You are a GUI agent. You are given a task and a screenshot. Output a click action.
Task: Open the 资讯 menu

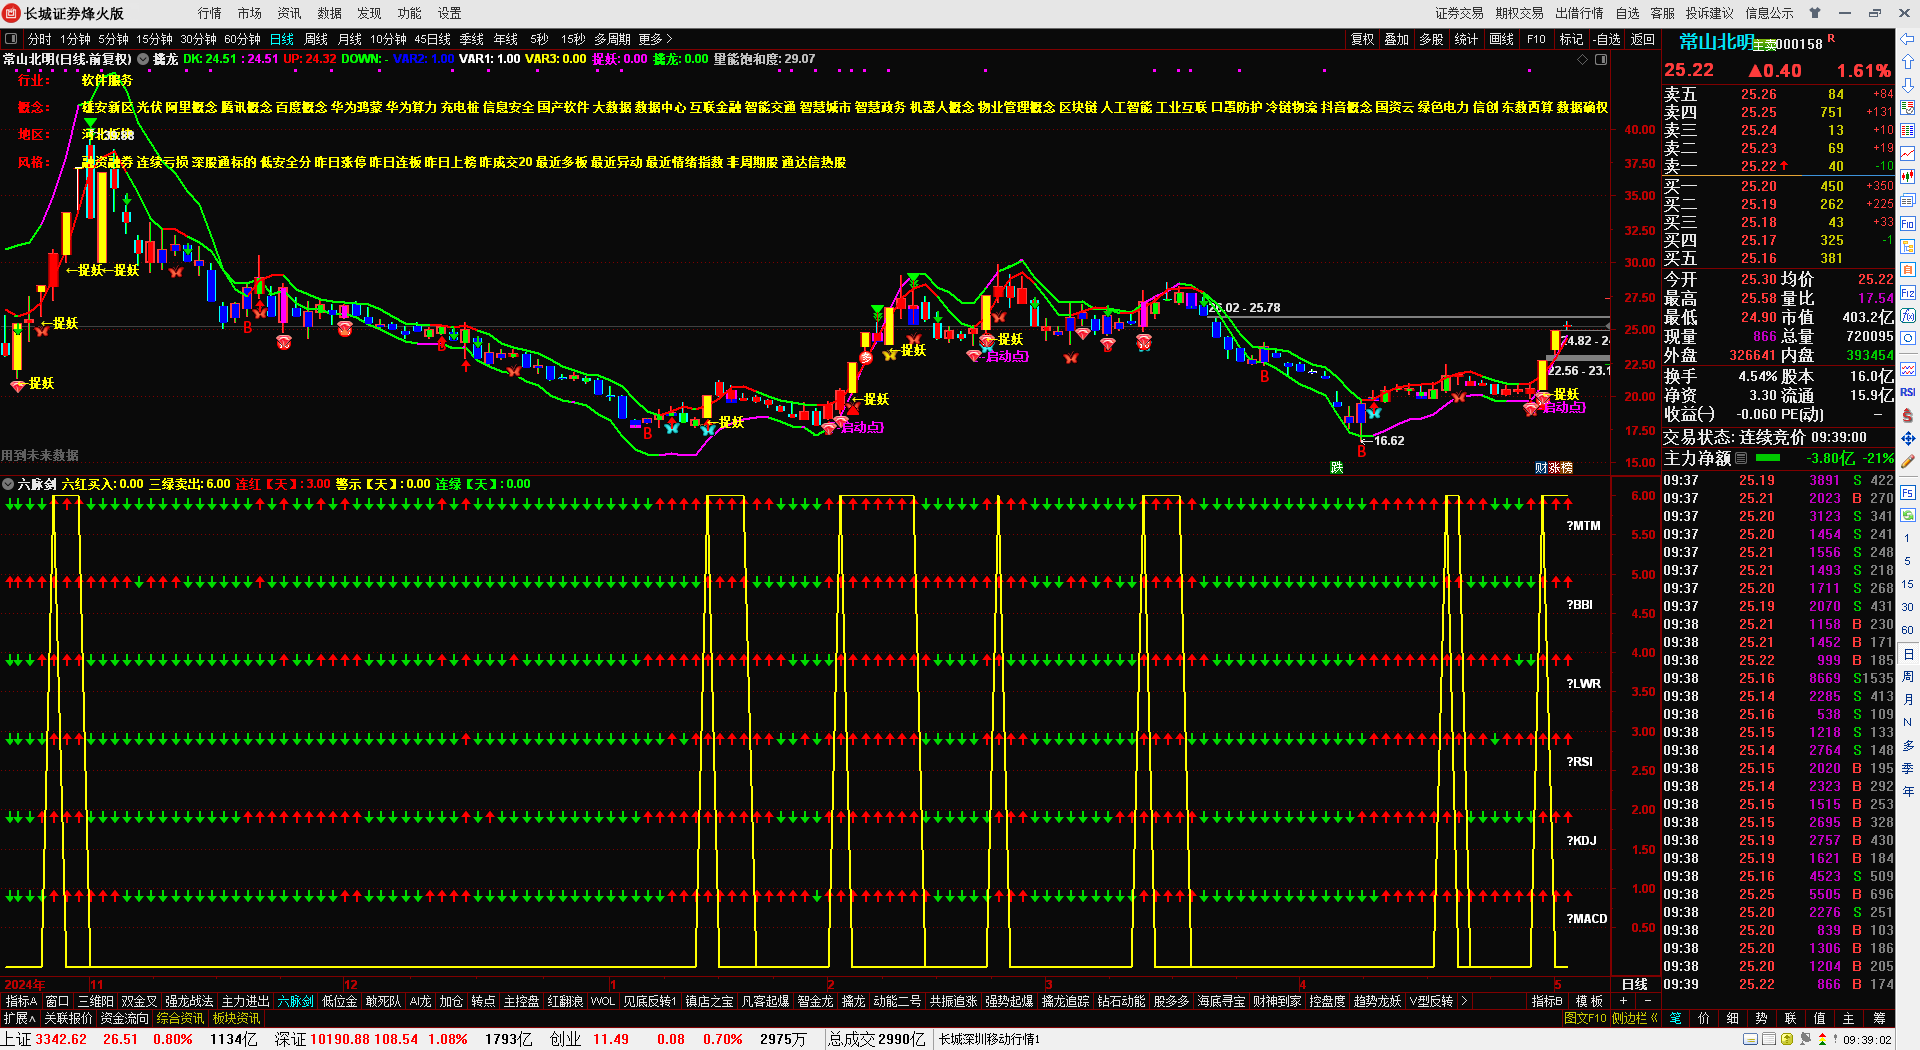click(x=289, y=13)
